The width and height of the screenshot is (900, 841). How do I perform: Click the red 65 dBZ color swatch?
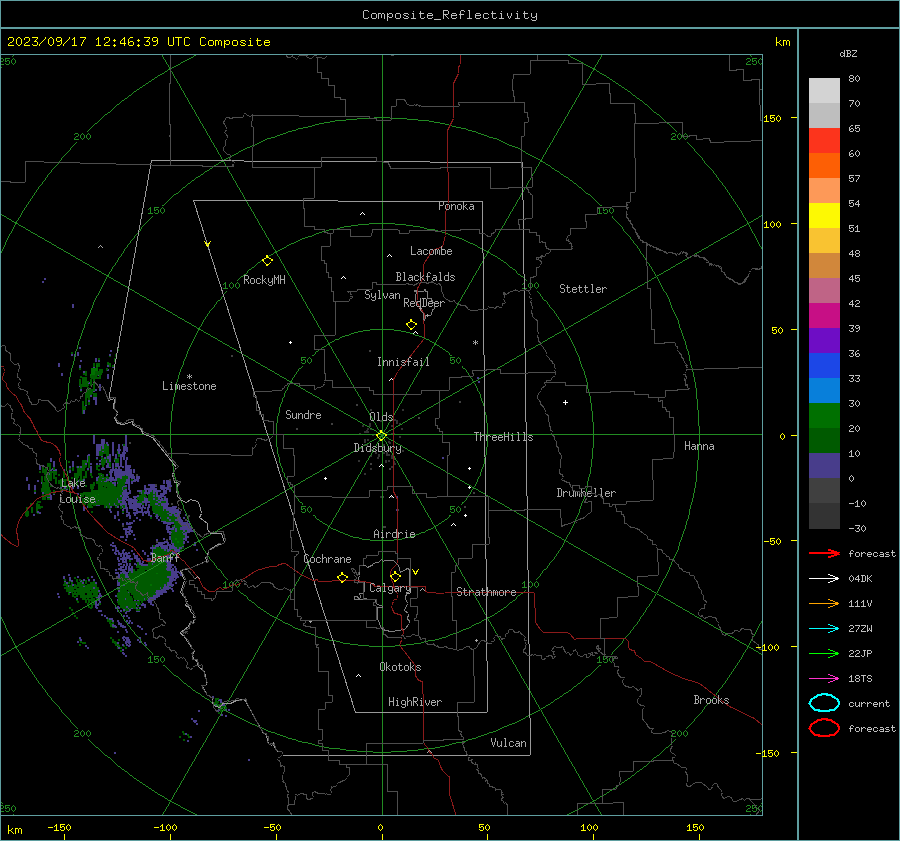(824, 141)
